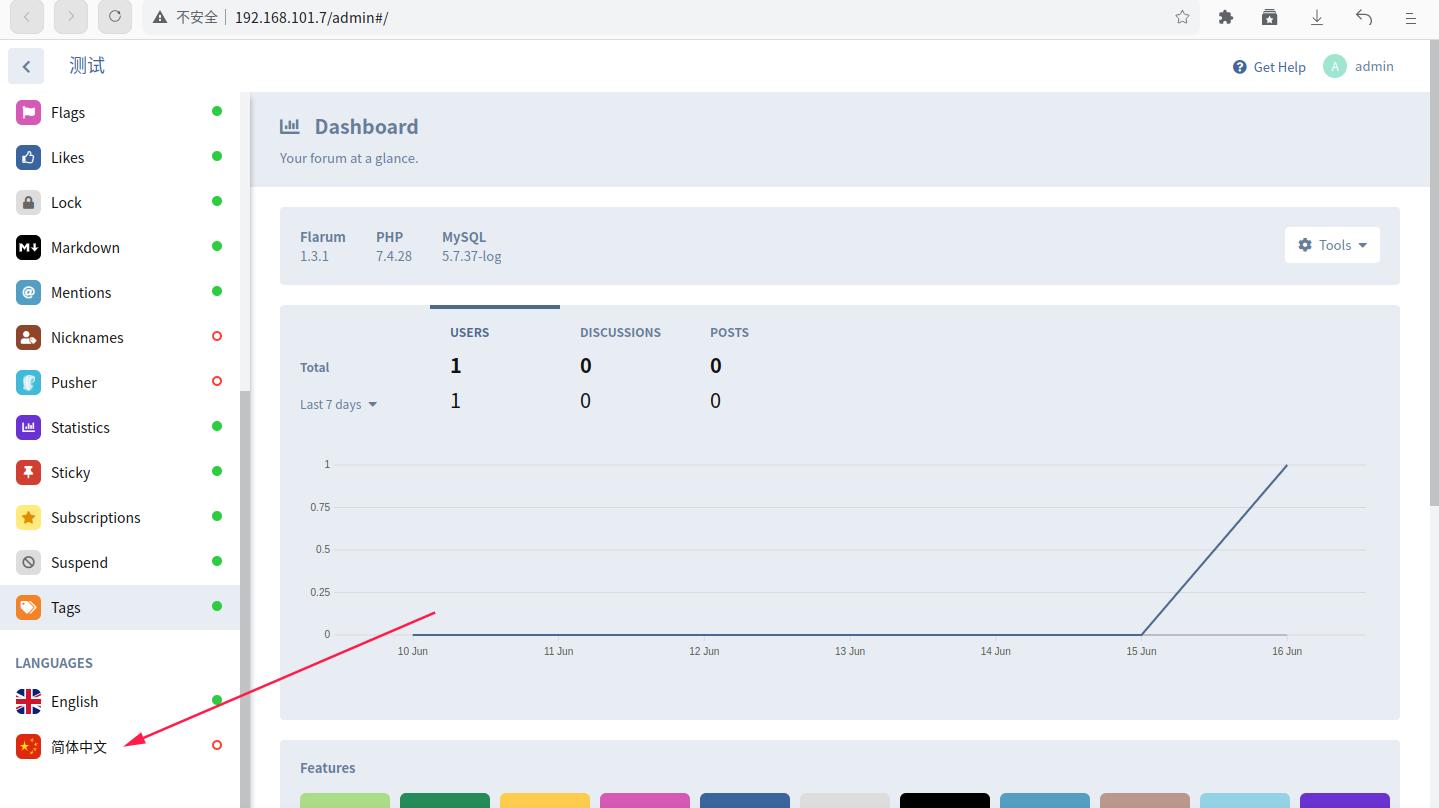The width and height of the screenshot is (1439, 808).
Task: Open the Mentions @ icon
Action: click(28, 292)
